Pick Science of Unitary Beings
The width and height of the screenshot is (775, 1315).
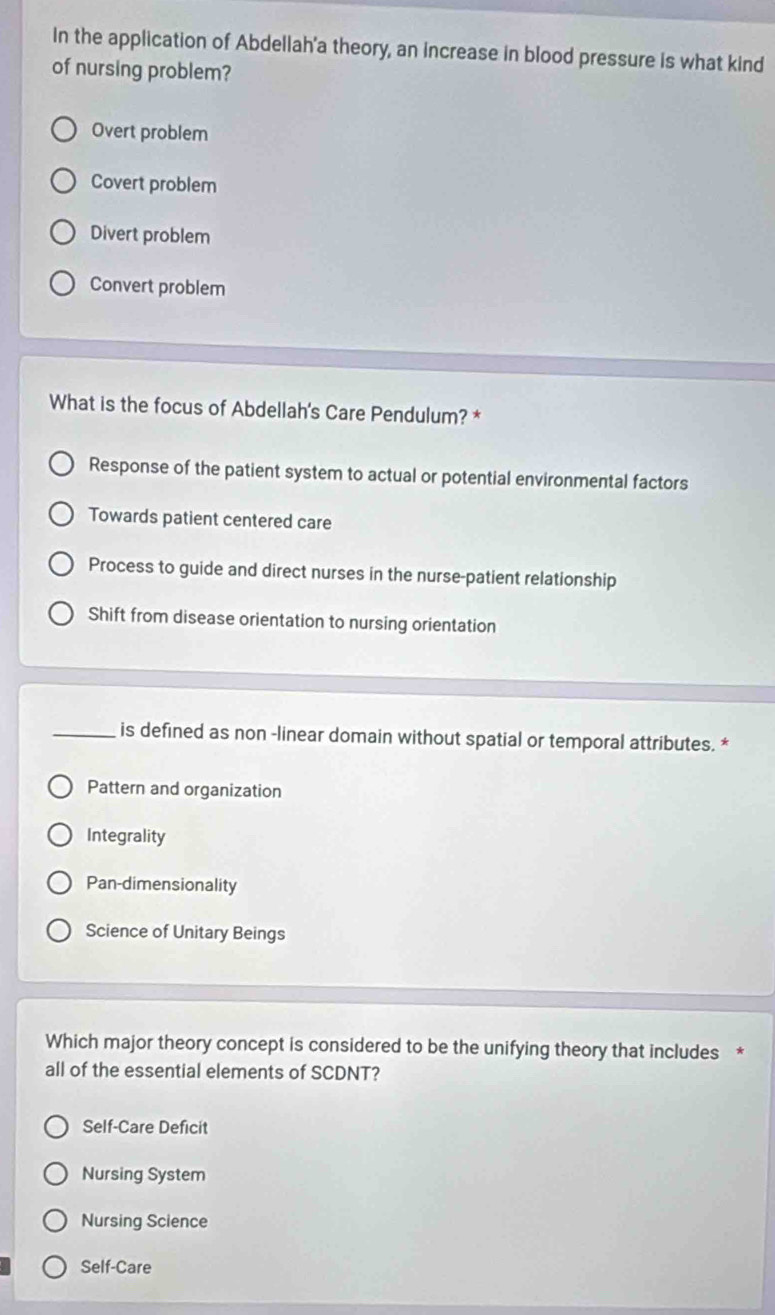click(x=59, y=932)
